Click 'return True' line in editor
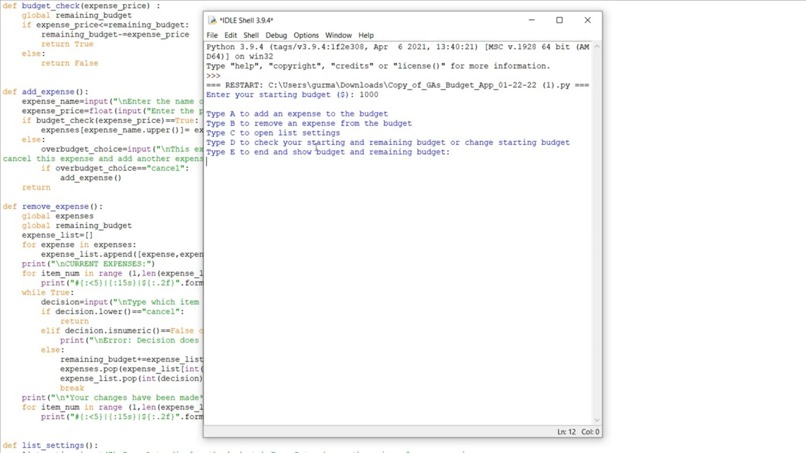Screen dimensions: 806x453 (67, 44)
